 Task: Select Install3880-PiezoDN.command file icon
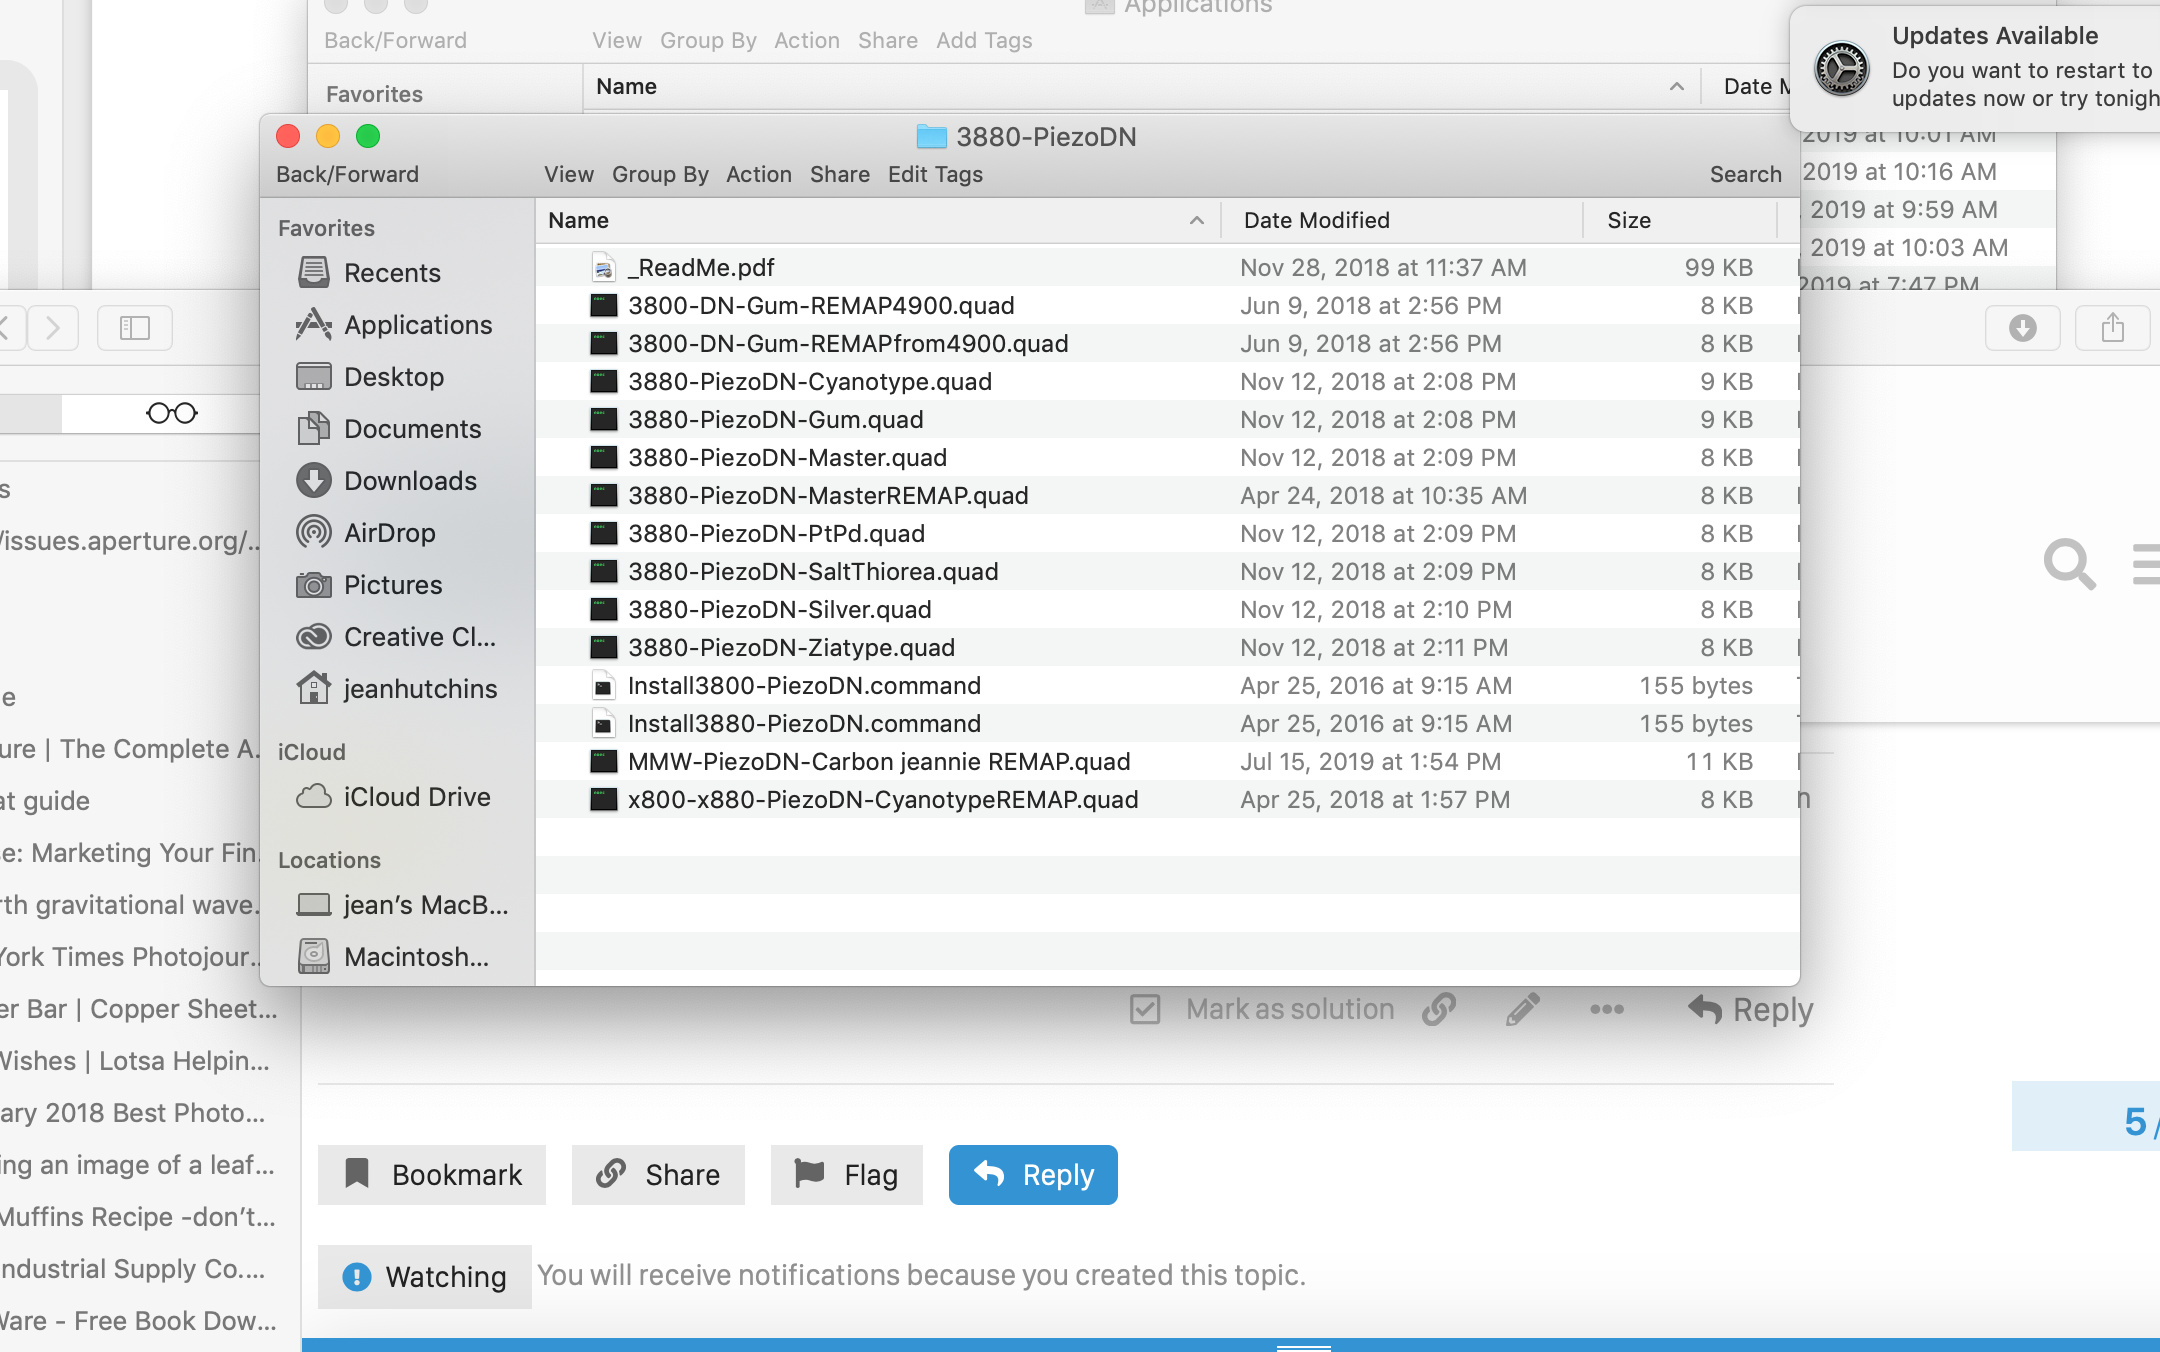tap(603, 724)
